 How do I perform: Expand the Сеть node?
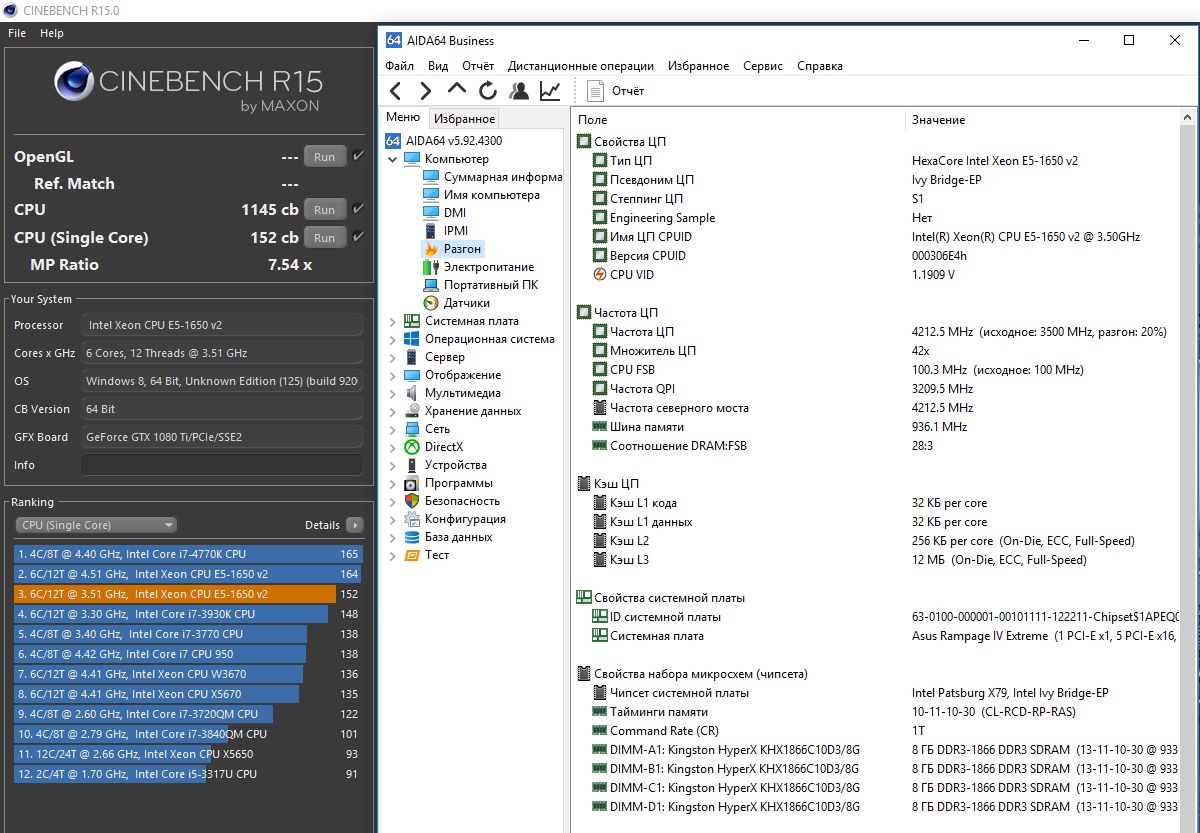click(x=393, y=429)
